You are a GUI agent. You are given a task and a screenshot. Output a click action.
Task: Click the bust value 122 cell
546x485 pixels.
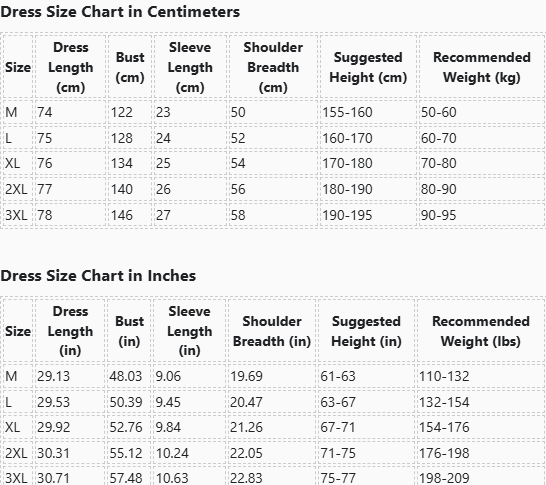tap(130, 112)
